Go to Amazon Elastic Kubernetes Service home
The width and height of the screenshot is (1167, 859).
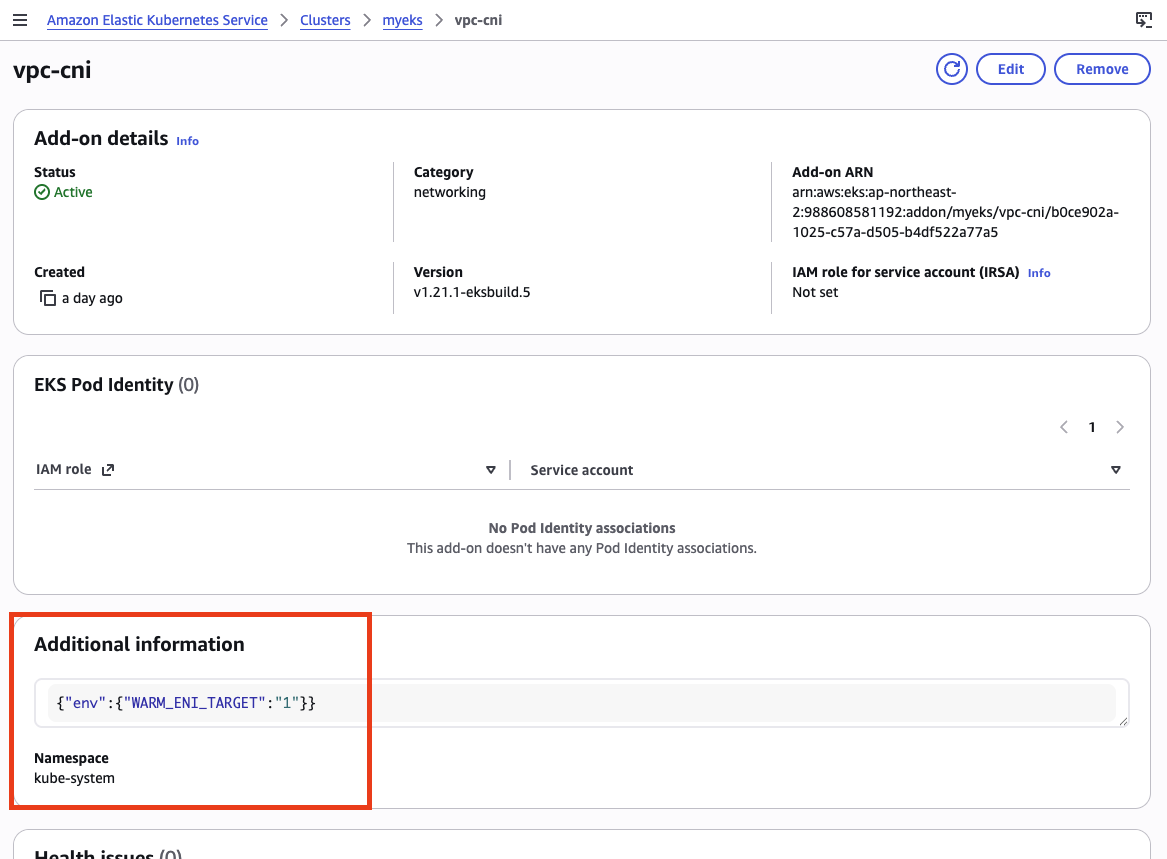[x=157, y=20]
